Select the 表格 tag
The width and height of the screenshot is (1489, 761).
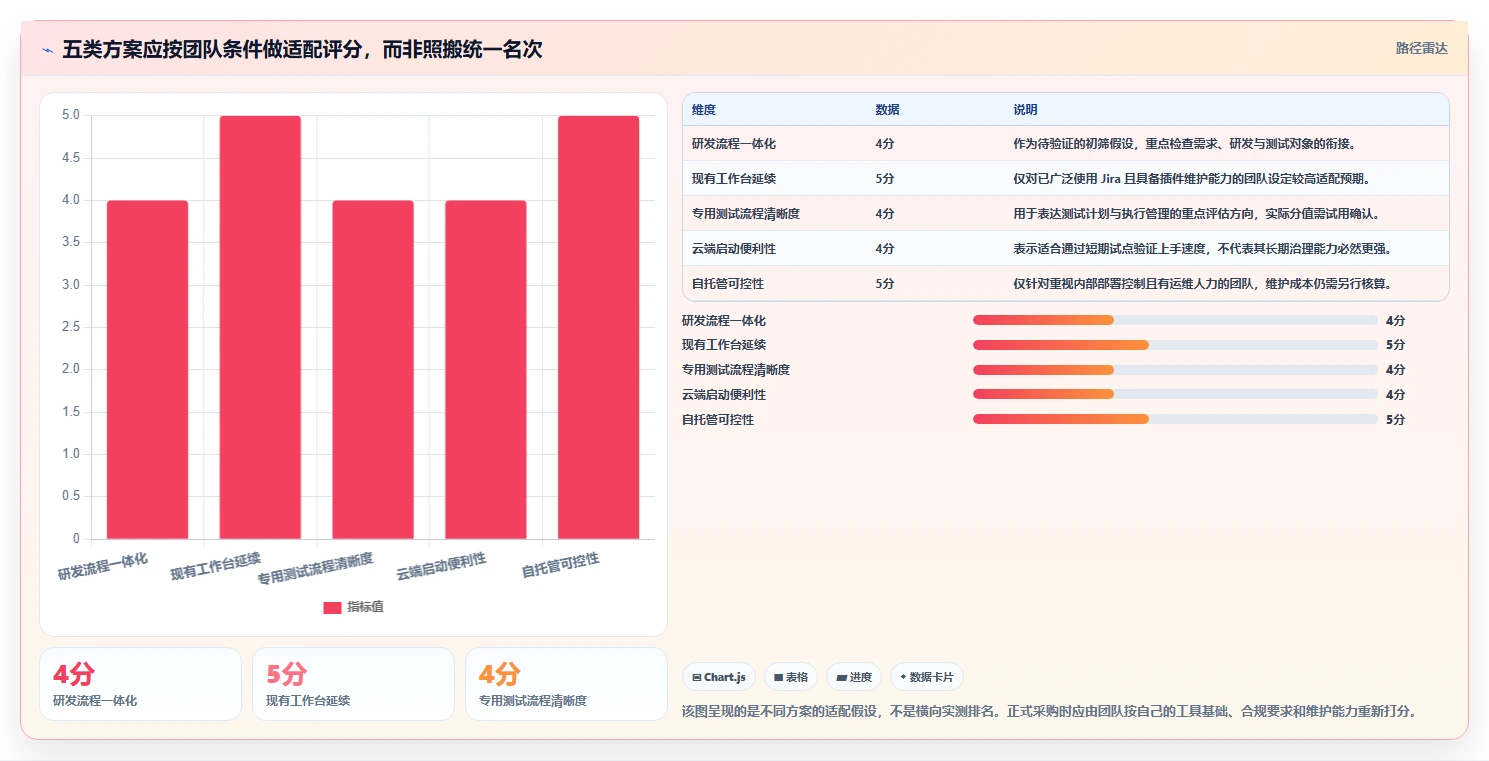coord(790,677)
